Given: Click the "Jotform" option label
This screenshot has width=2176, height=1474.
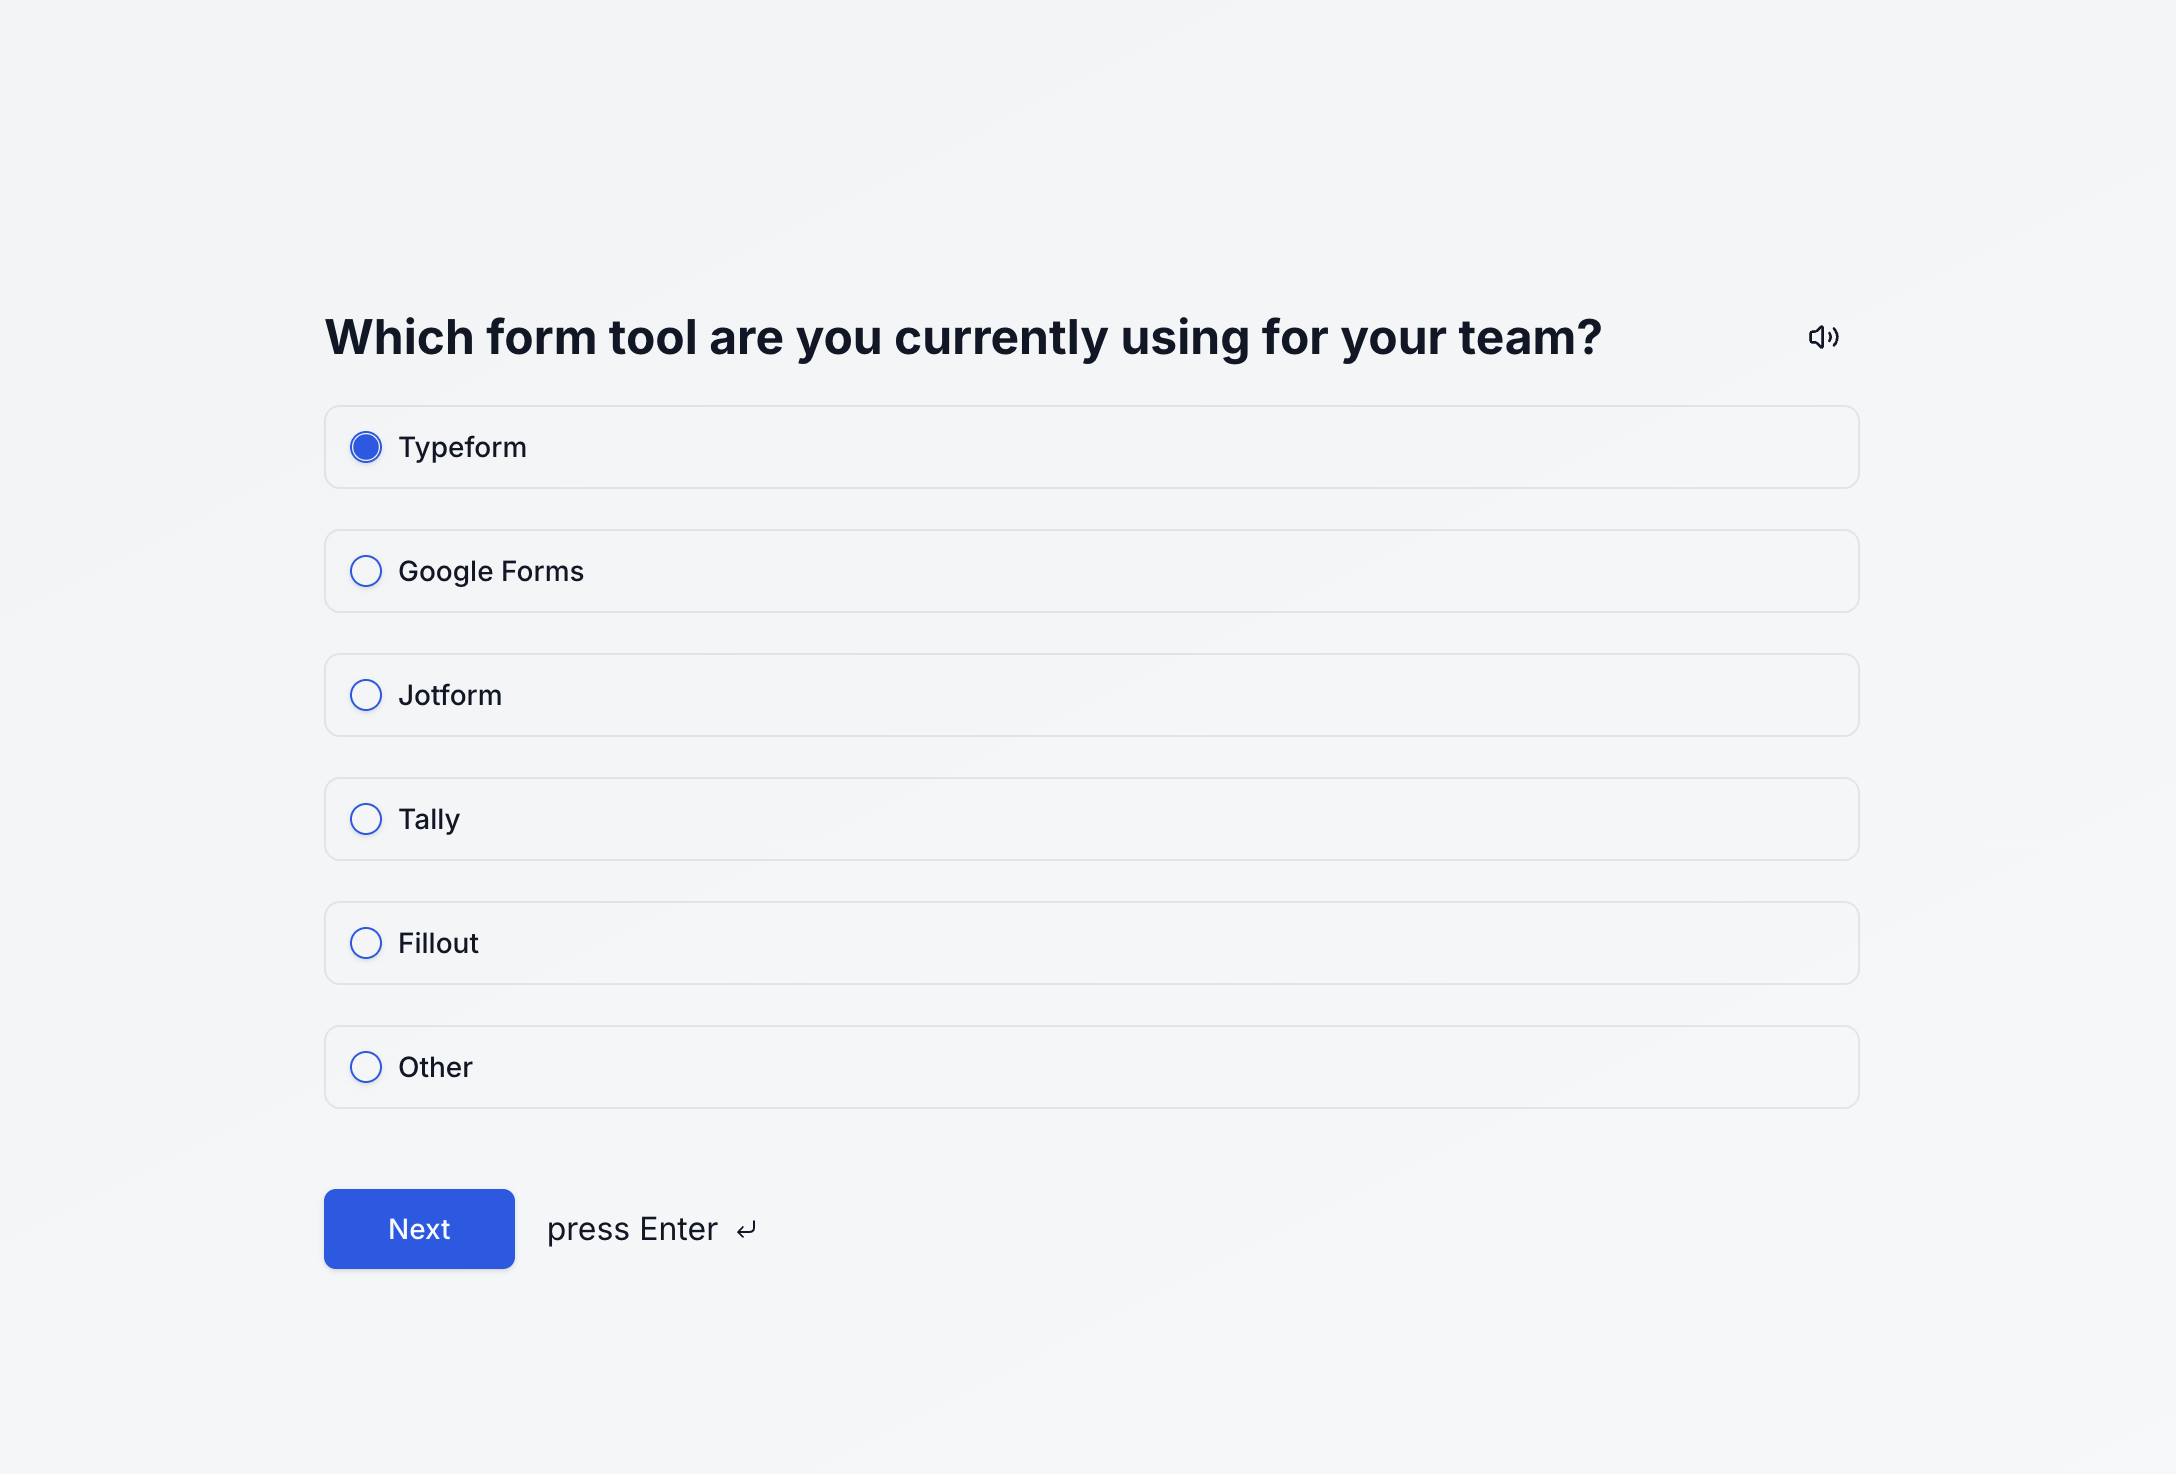Looking at the screenshot, I should [450, 695].
